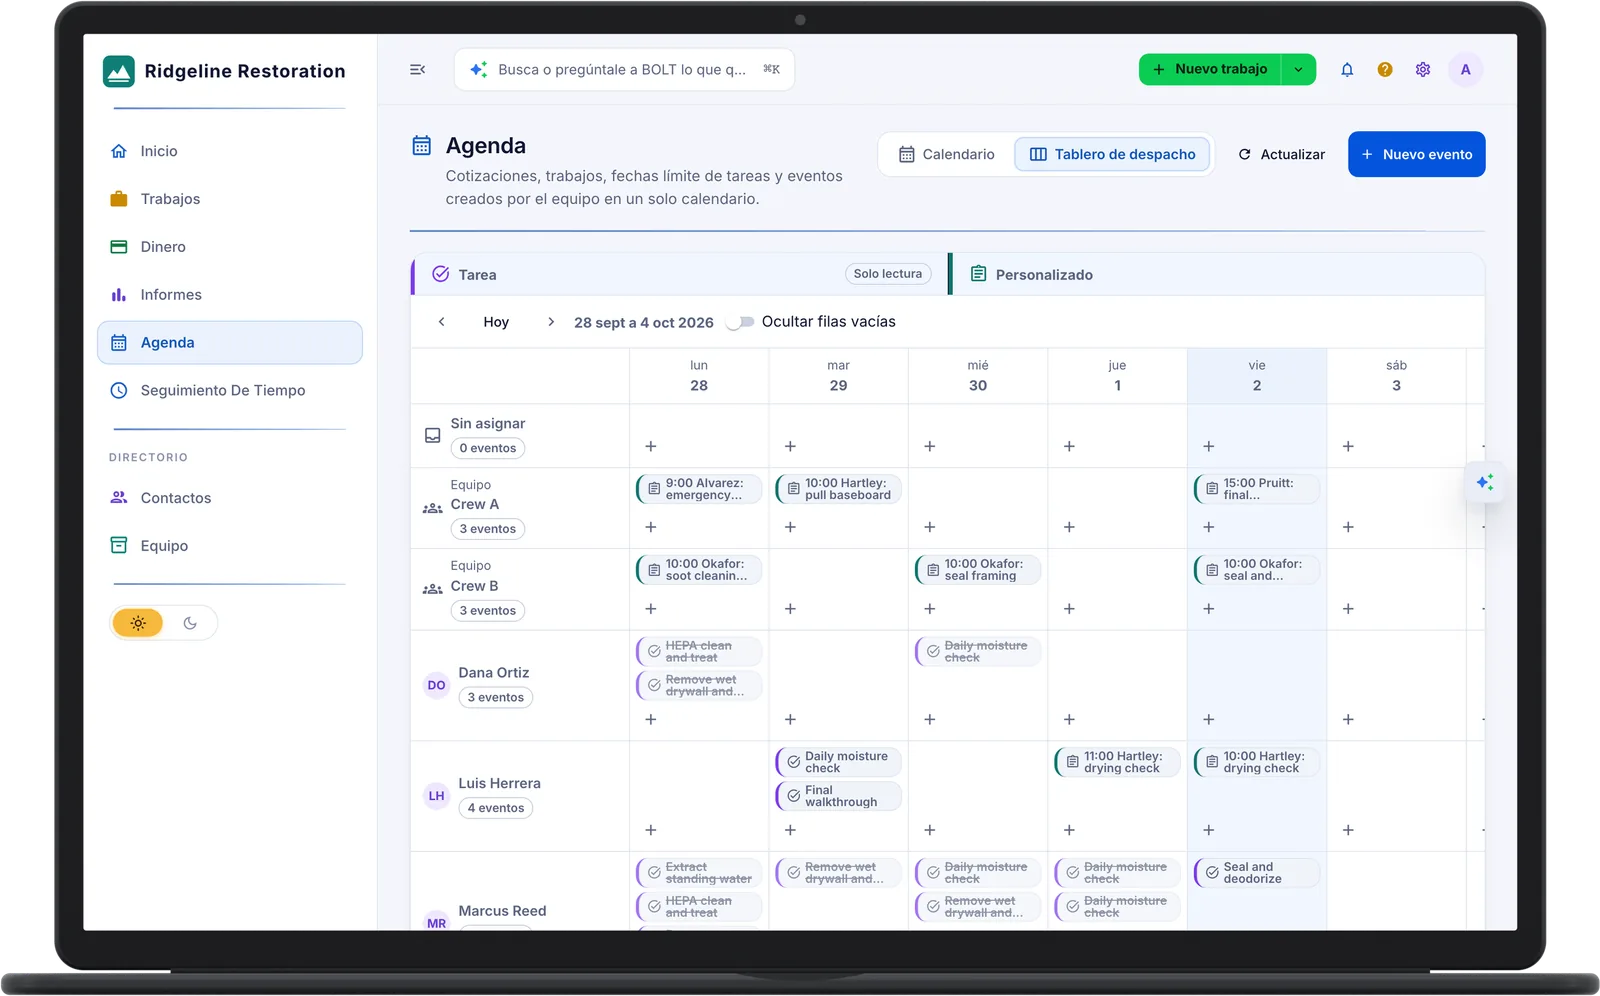Select light mode sun toggle
The height and width of the screenshot is (996, 1600).
click(x=138, y=623)
